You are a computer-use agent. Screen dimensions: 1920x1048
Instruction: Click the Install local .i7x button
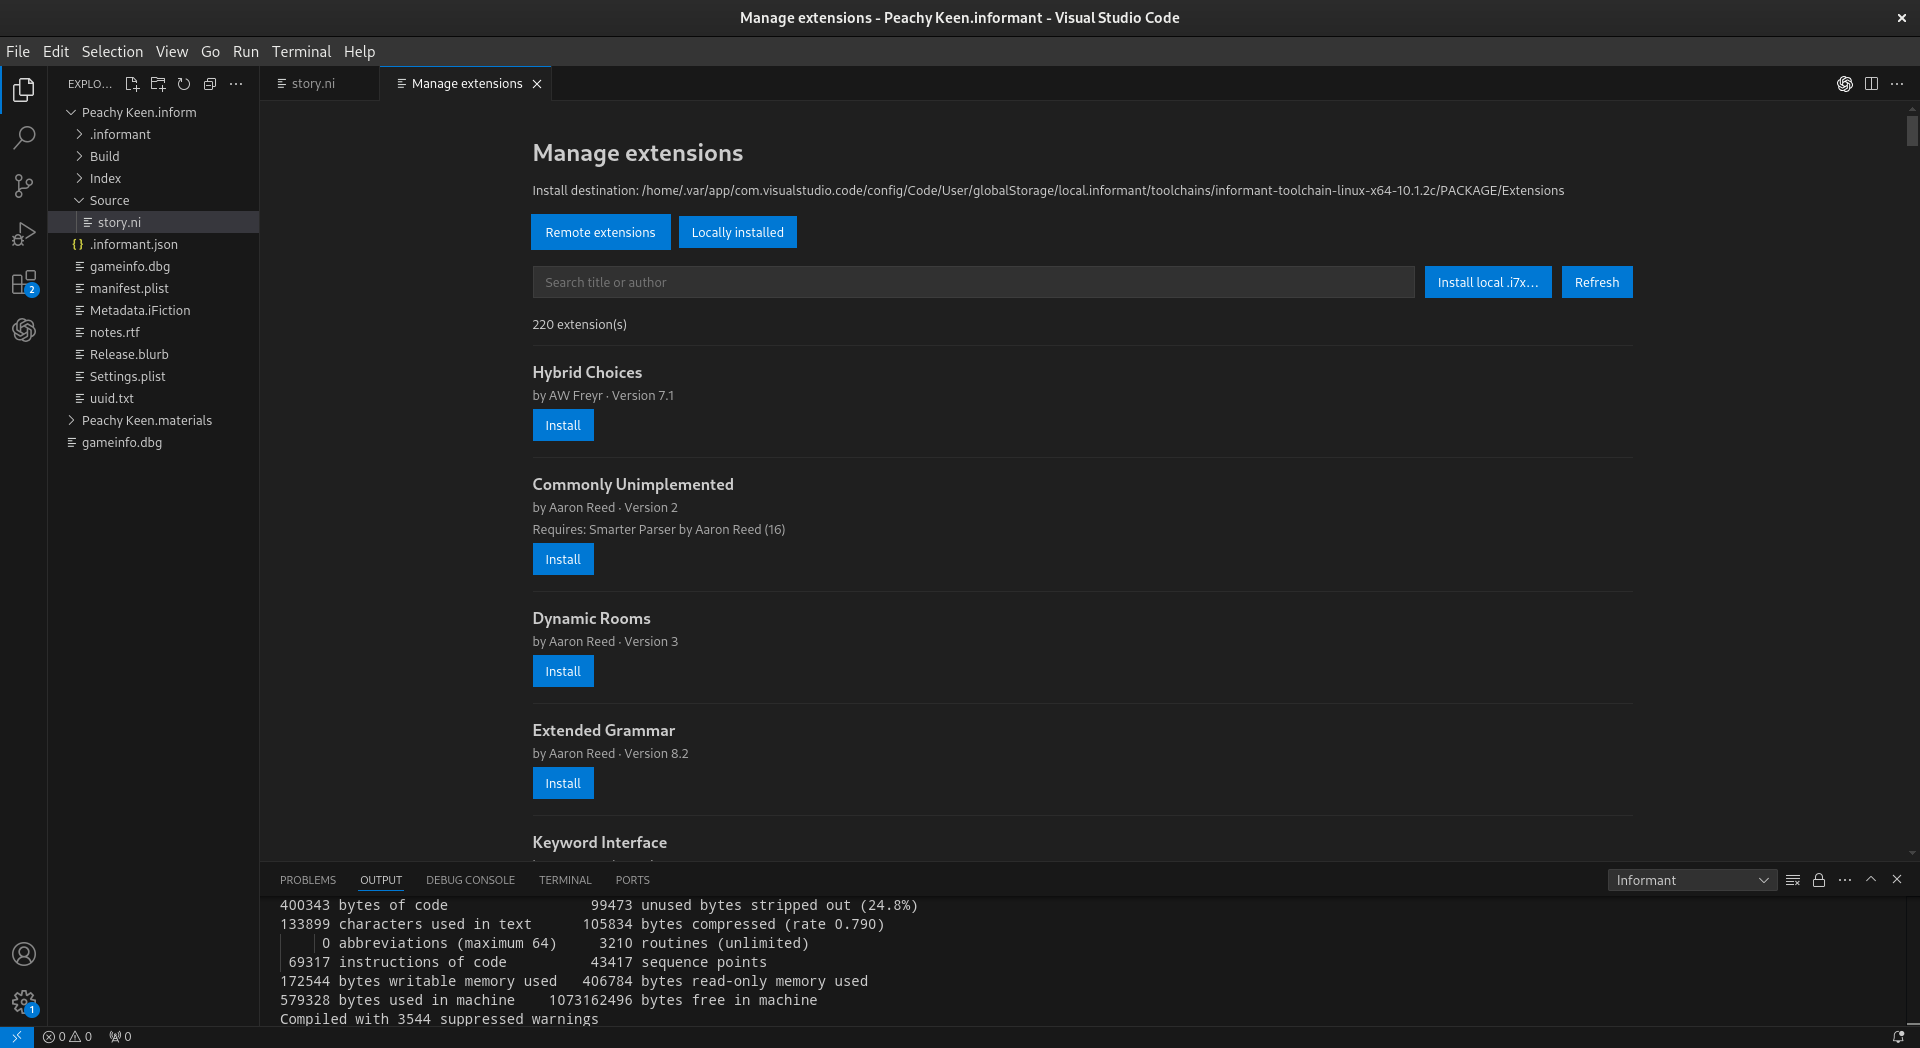click(x=1488, y=282)
